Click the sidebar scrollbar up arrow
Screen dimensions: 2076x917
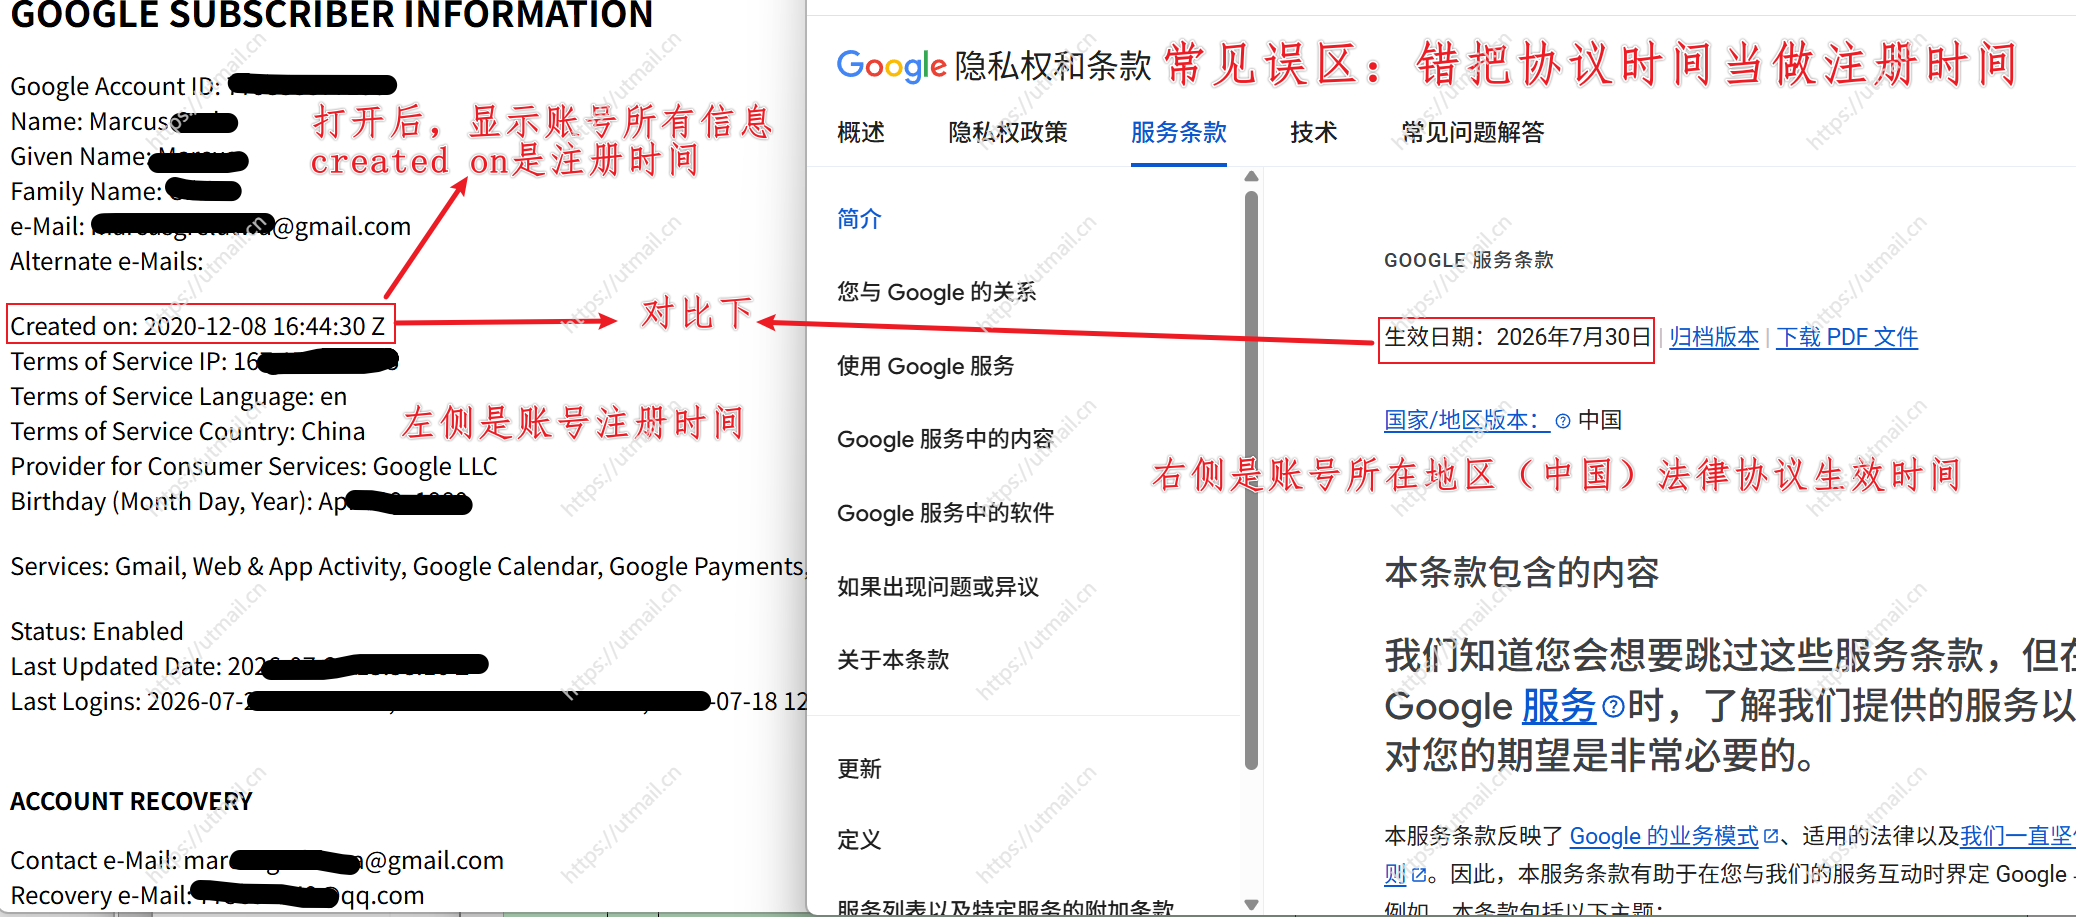point(1251,177)
